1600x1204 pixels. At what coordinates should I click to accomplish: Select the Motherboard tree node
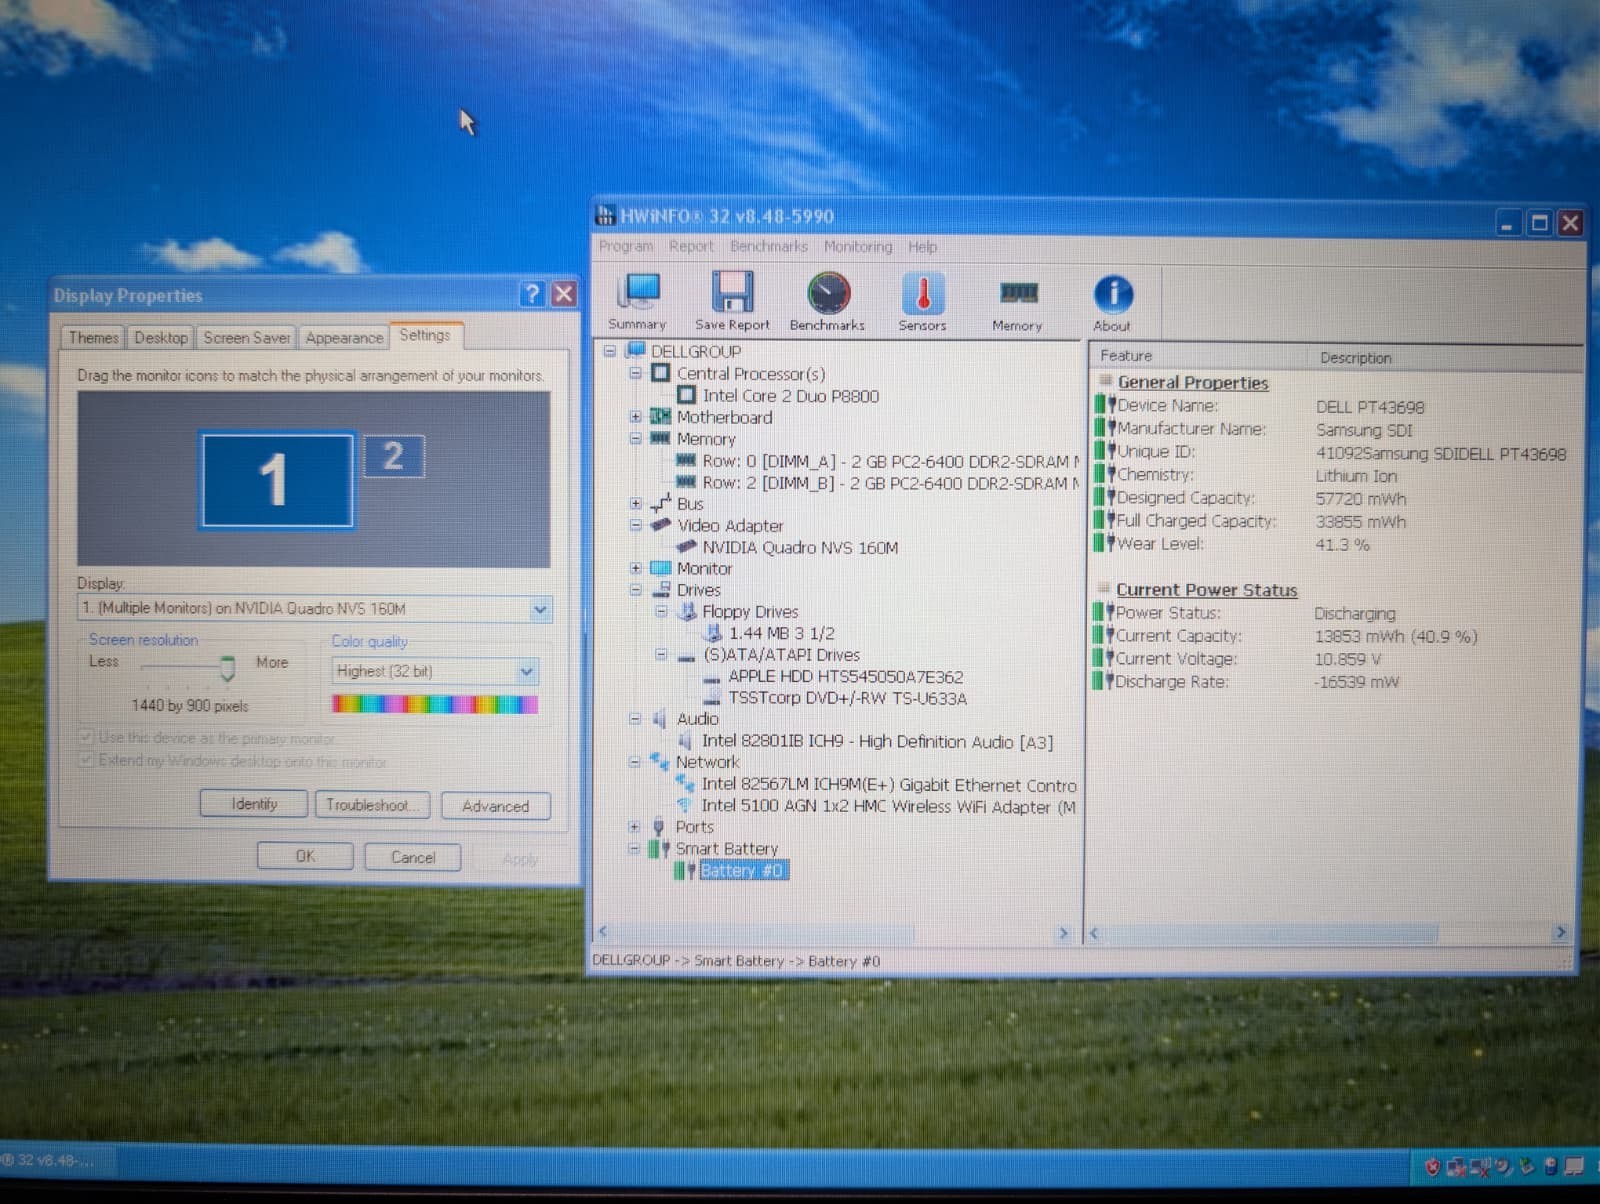click(724, 417)
